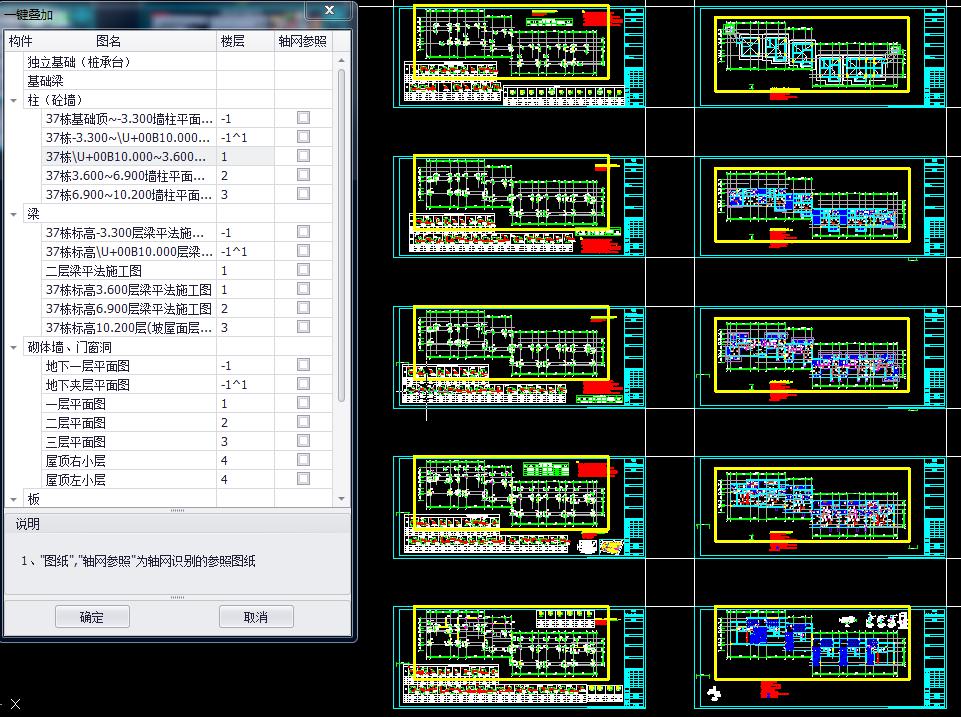Collapse the 板 group
Image resolution: width=961 pixels, height=717 pixels.
13,499
